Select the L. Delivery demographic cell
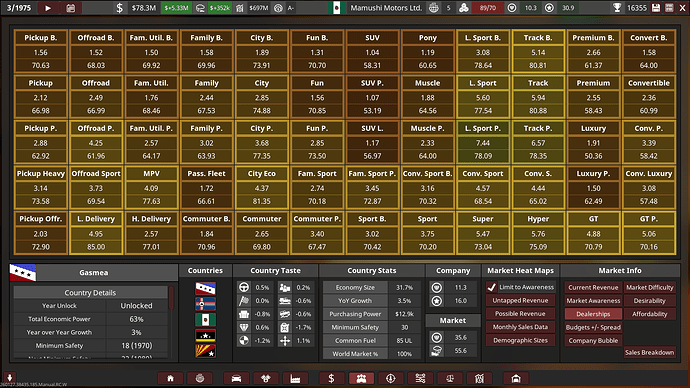The image size is (690, 388). pos(96,233)
